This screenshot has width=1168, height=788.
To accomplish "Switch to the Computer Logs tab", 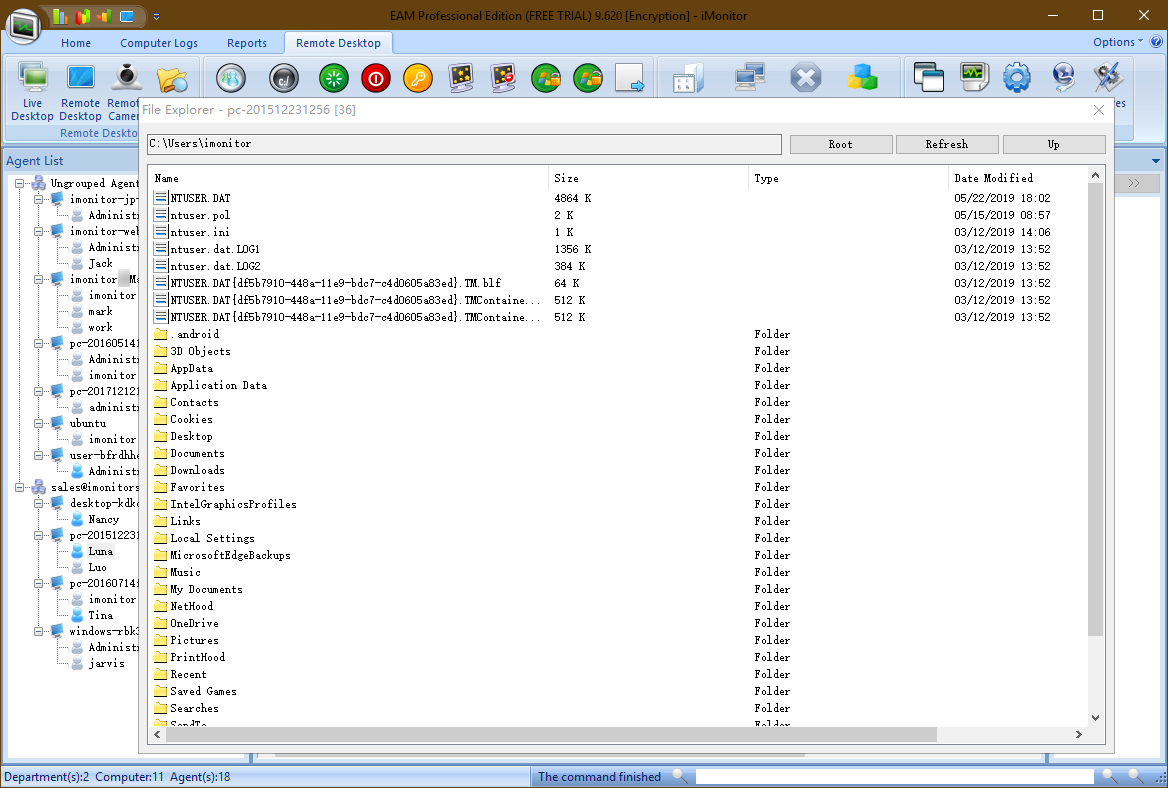I will point(159,43).
